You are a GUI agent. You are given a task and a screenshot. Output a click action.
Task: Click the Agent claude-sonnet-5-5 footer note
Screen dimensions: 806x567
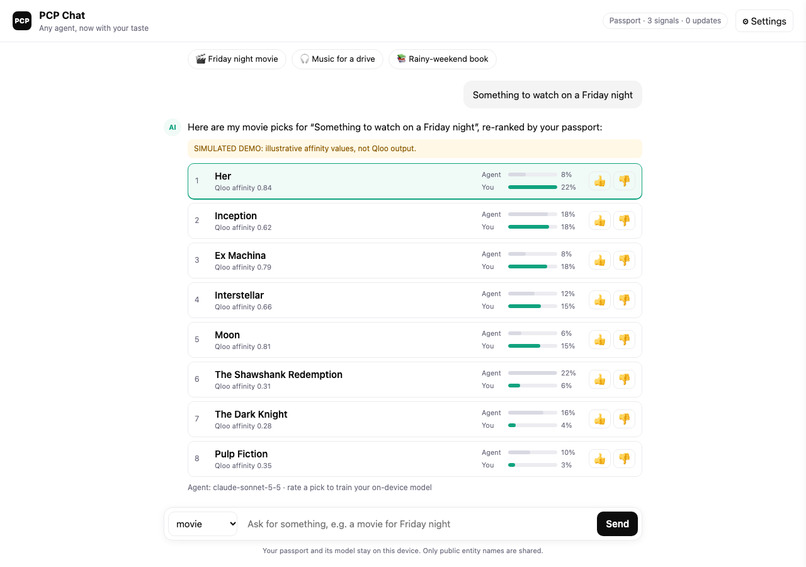309,487
